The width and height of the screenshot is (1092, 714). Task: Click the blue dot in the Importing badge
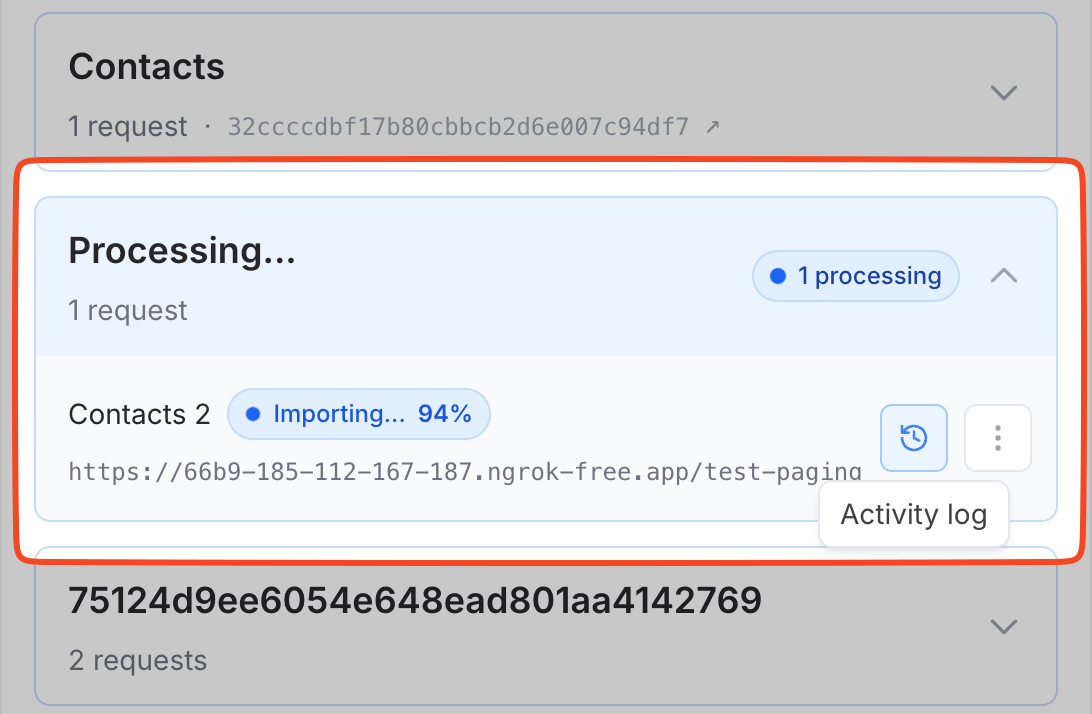pyautogui.click(x=253, y=414)
